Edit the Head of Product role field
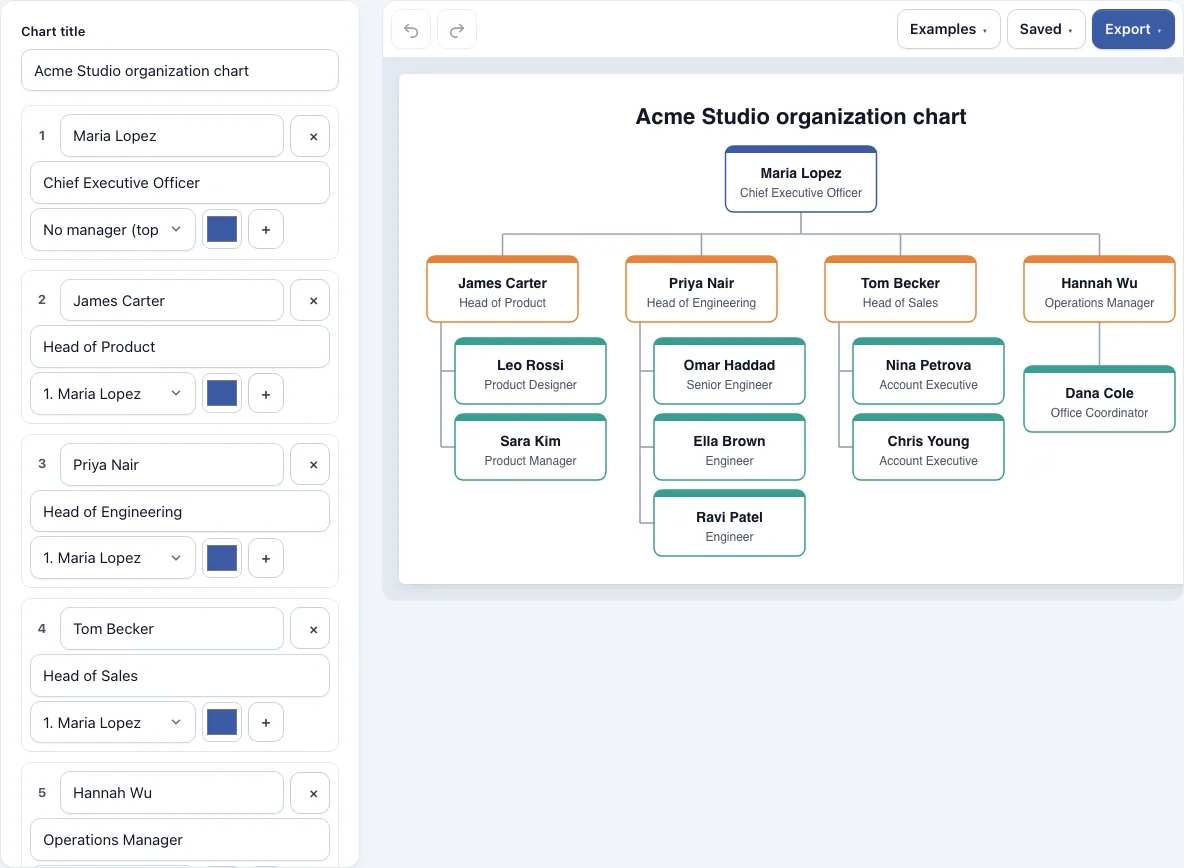Viewport: 1184px width, 868px height. (x=180, y=347)
